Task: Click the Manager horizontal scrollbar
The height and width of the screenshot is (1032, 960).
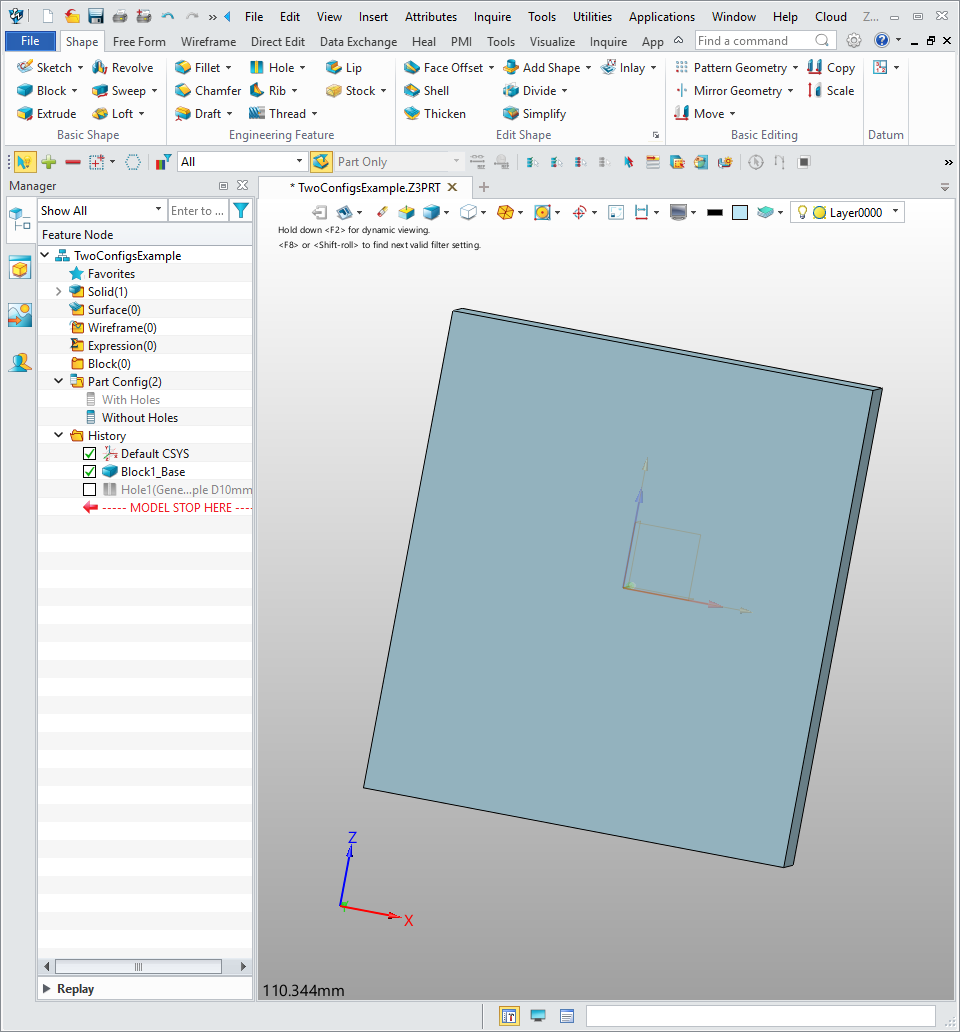Action: point(138,966)
